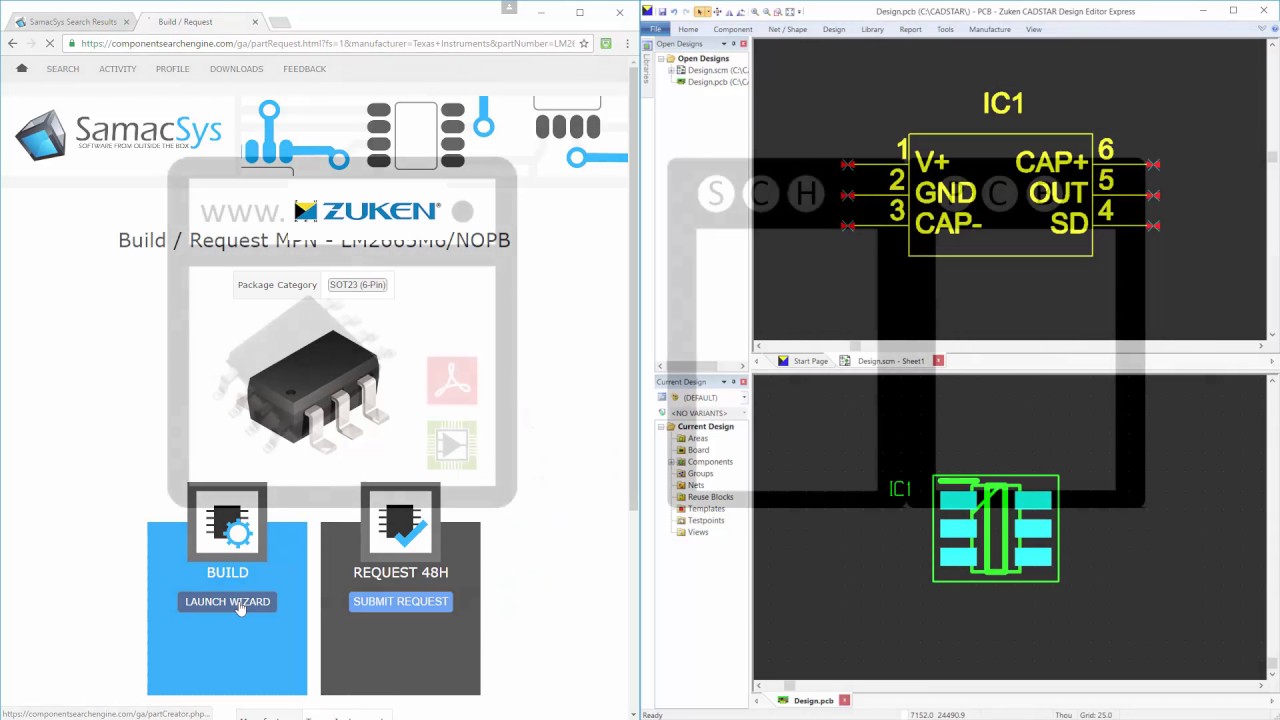Collapse the Current Design tree root
1280x720 pixels.
pyautogui.click(x=661, y=427)
